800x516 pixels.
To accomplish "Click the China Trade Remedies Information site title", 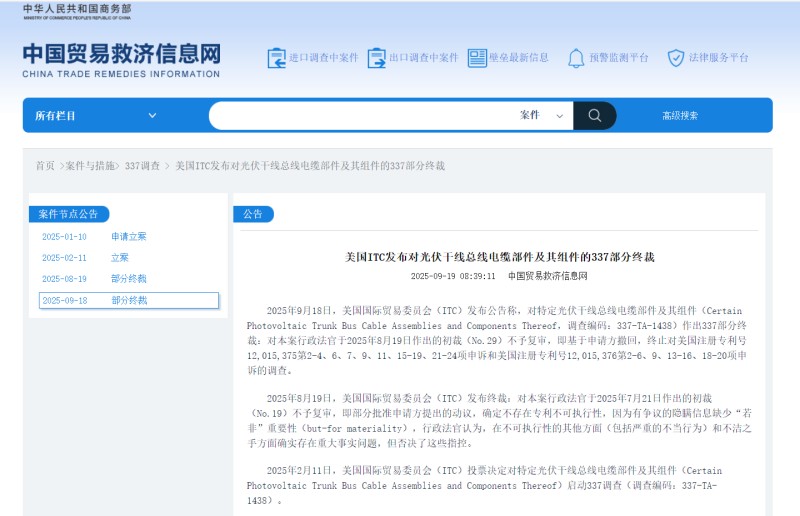I will [x=121, y=60].
